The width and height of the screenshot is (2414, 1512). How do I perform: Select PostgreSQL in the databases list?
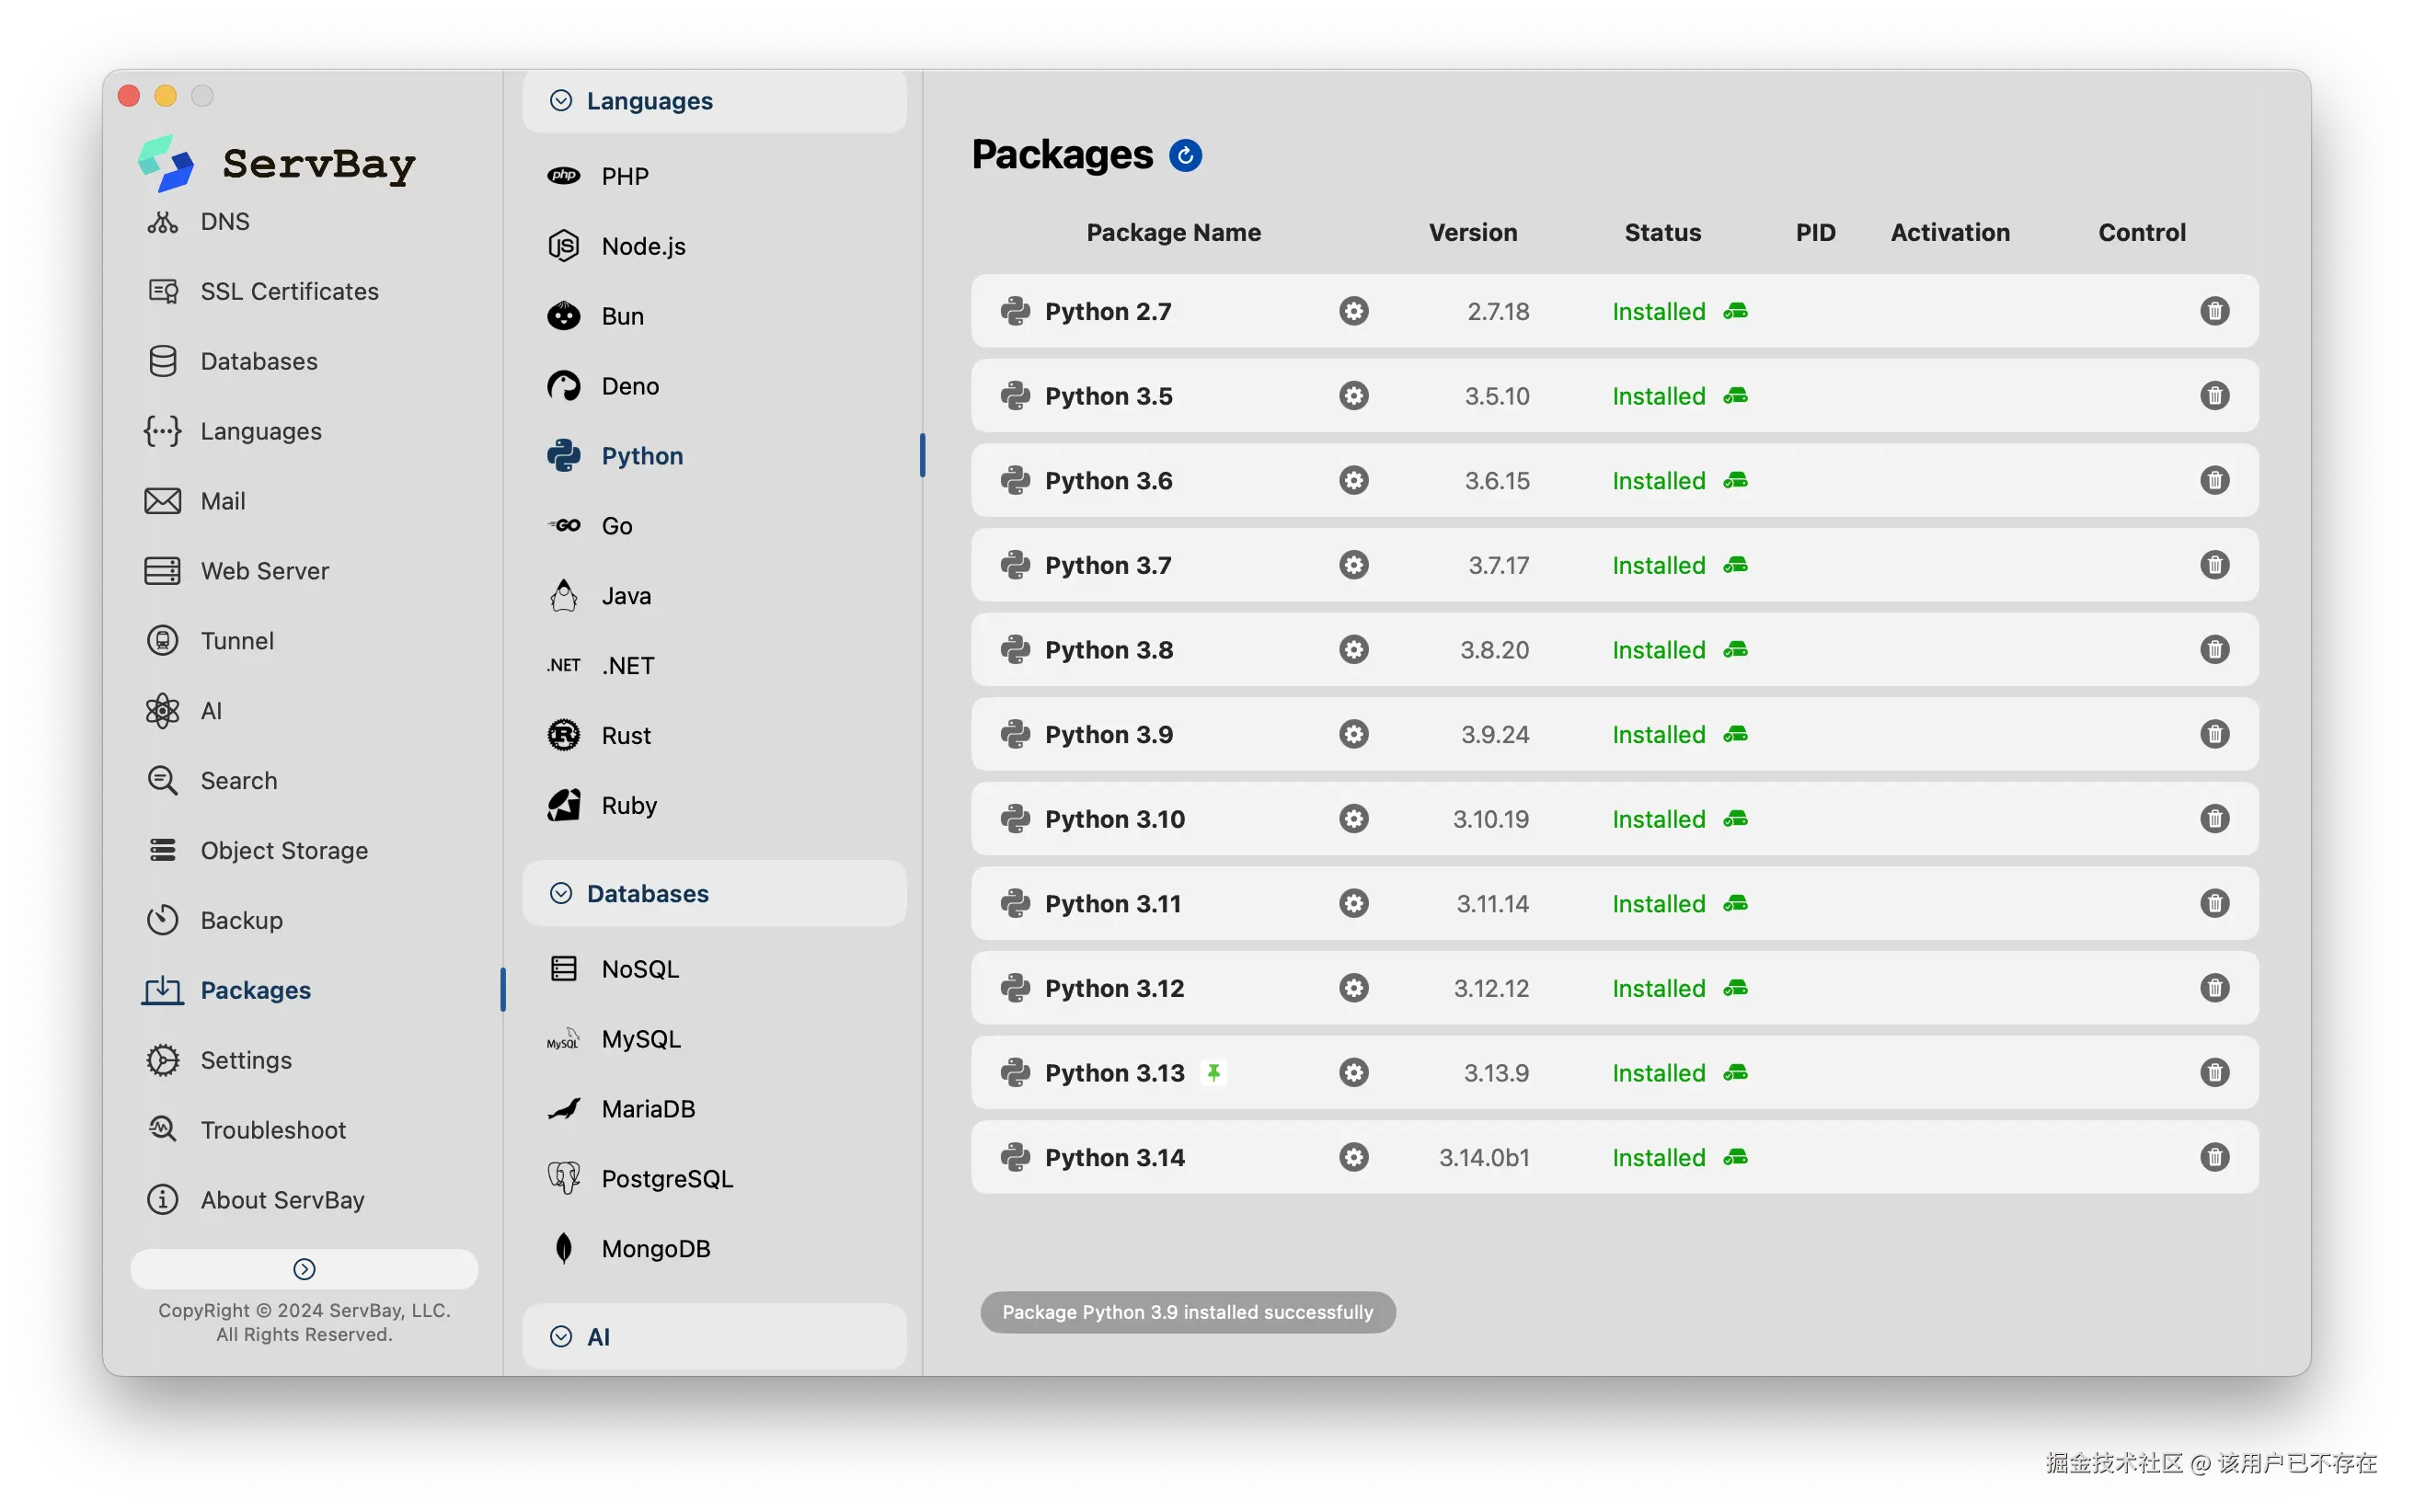pos(667,1178)
